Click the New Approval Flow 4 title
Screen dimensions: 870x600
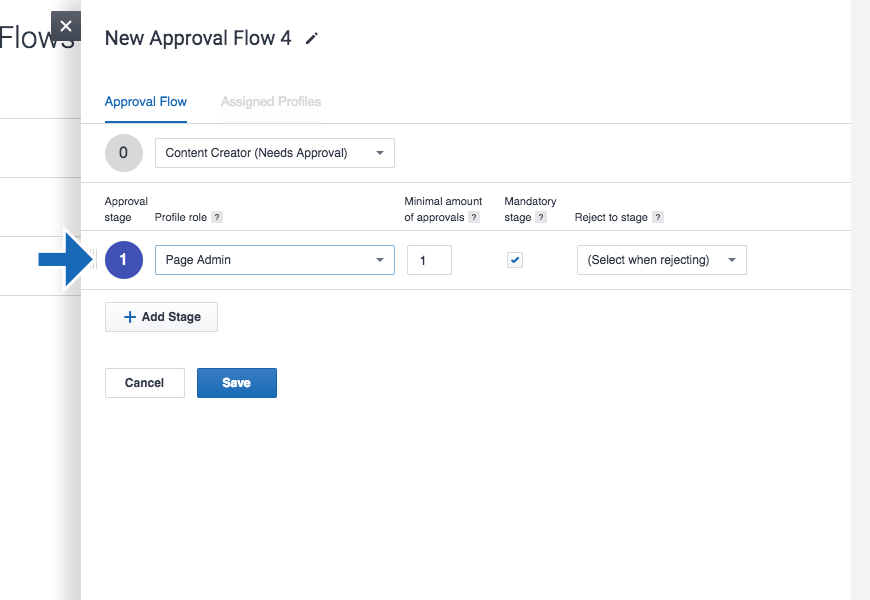tap(198, 39)
